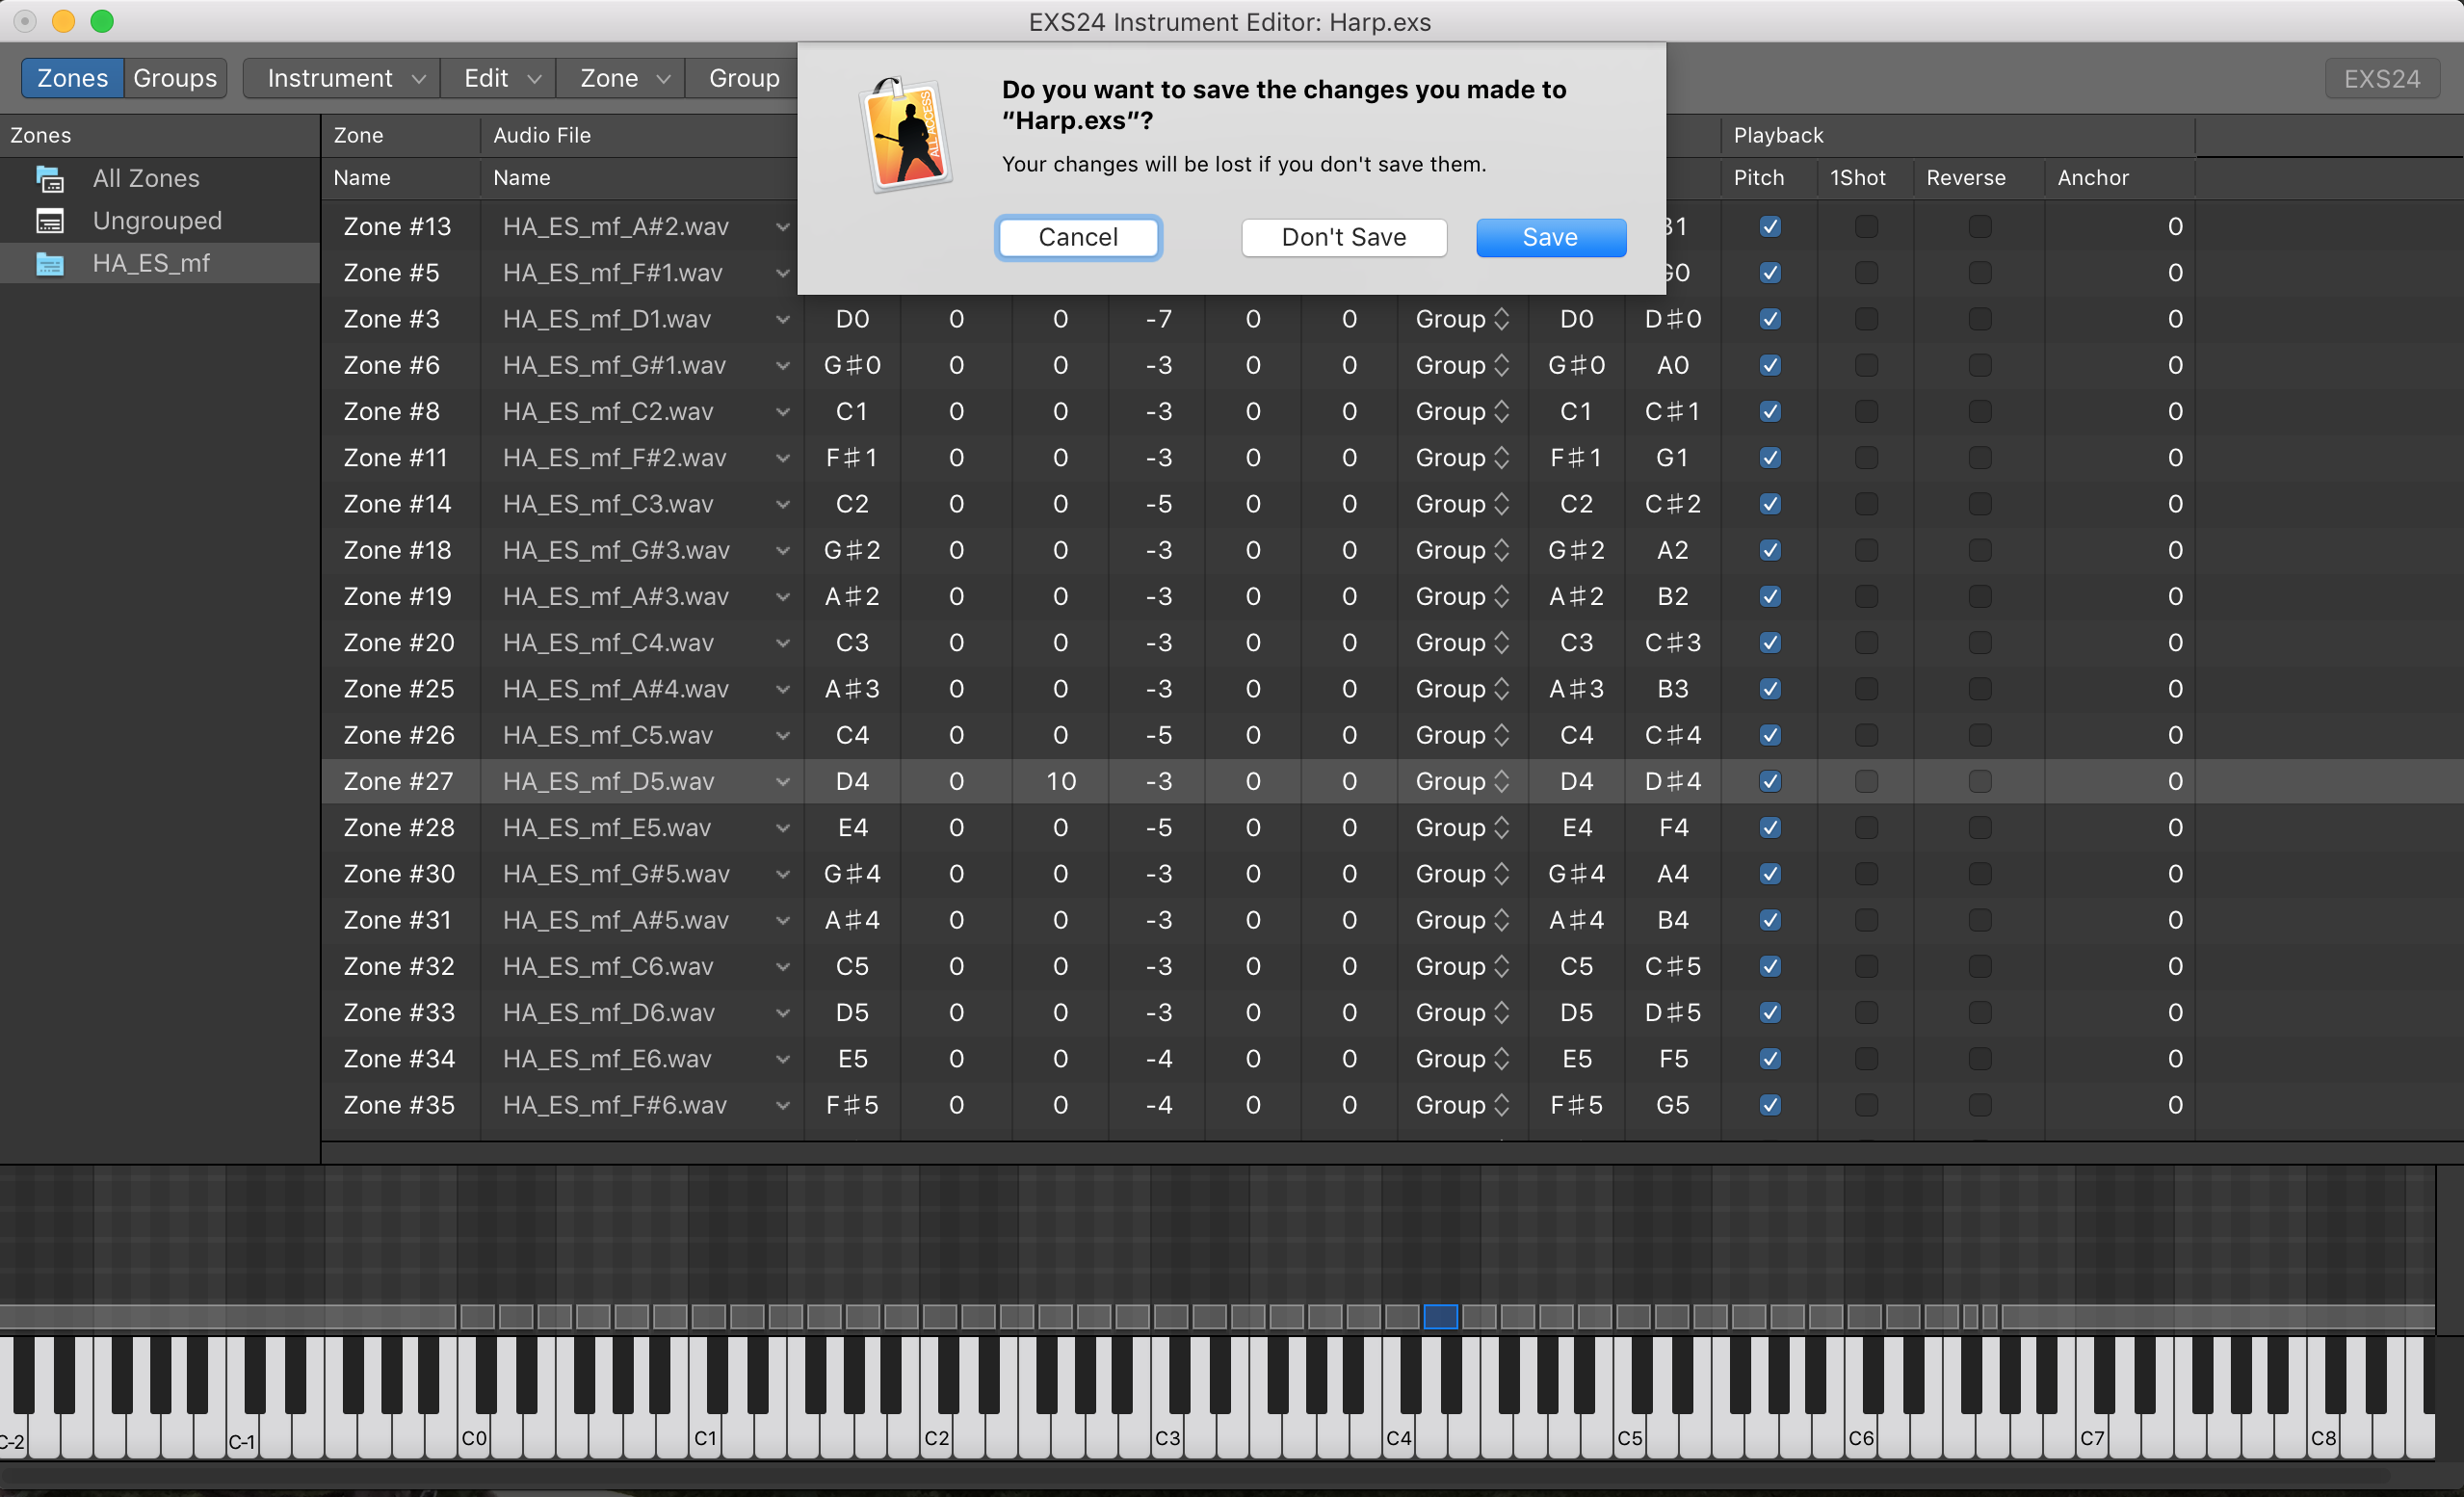
Task: Click the Save button in dialog
Action: [1550, 238]
